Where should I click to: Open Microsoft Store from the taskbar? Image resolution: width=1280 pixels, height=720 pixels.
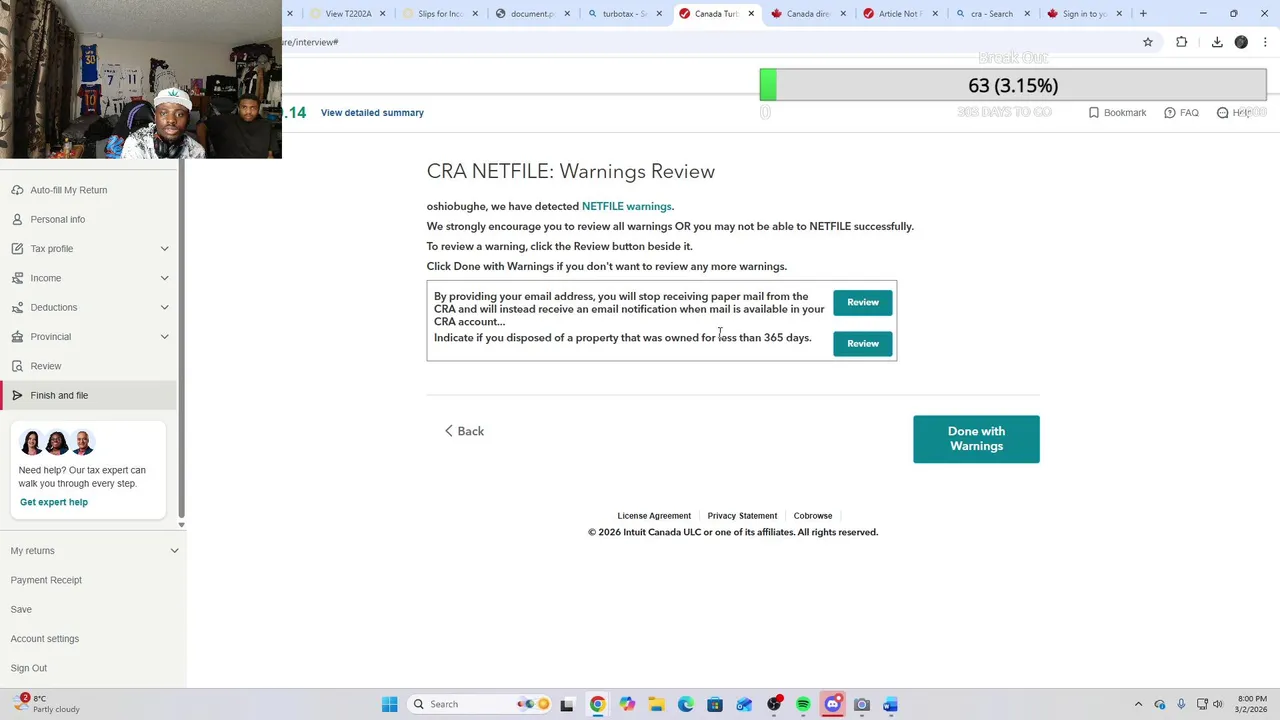(715, 704)
